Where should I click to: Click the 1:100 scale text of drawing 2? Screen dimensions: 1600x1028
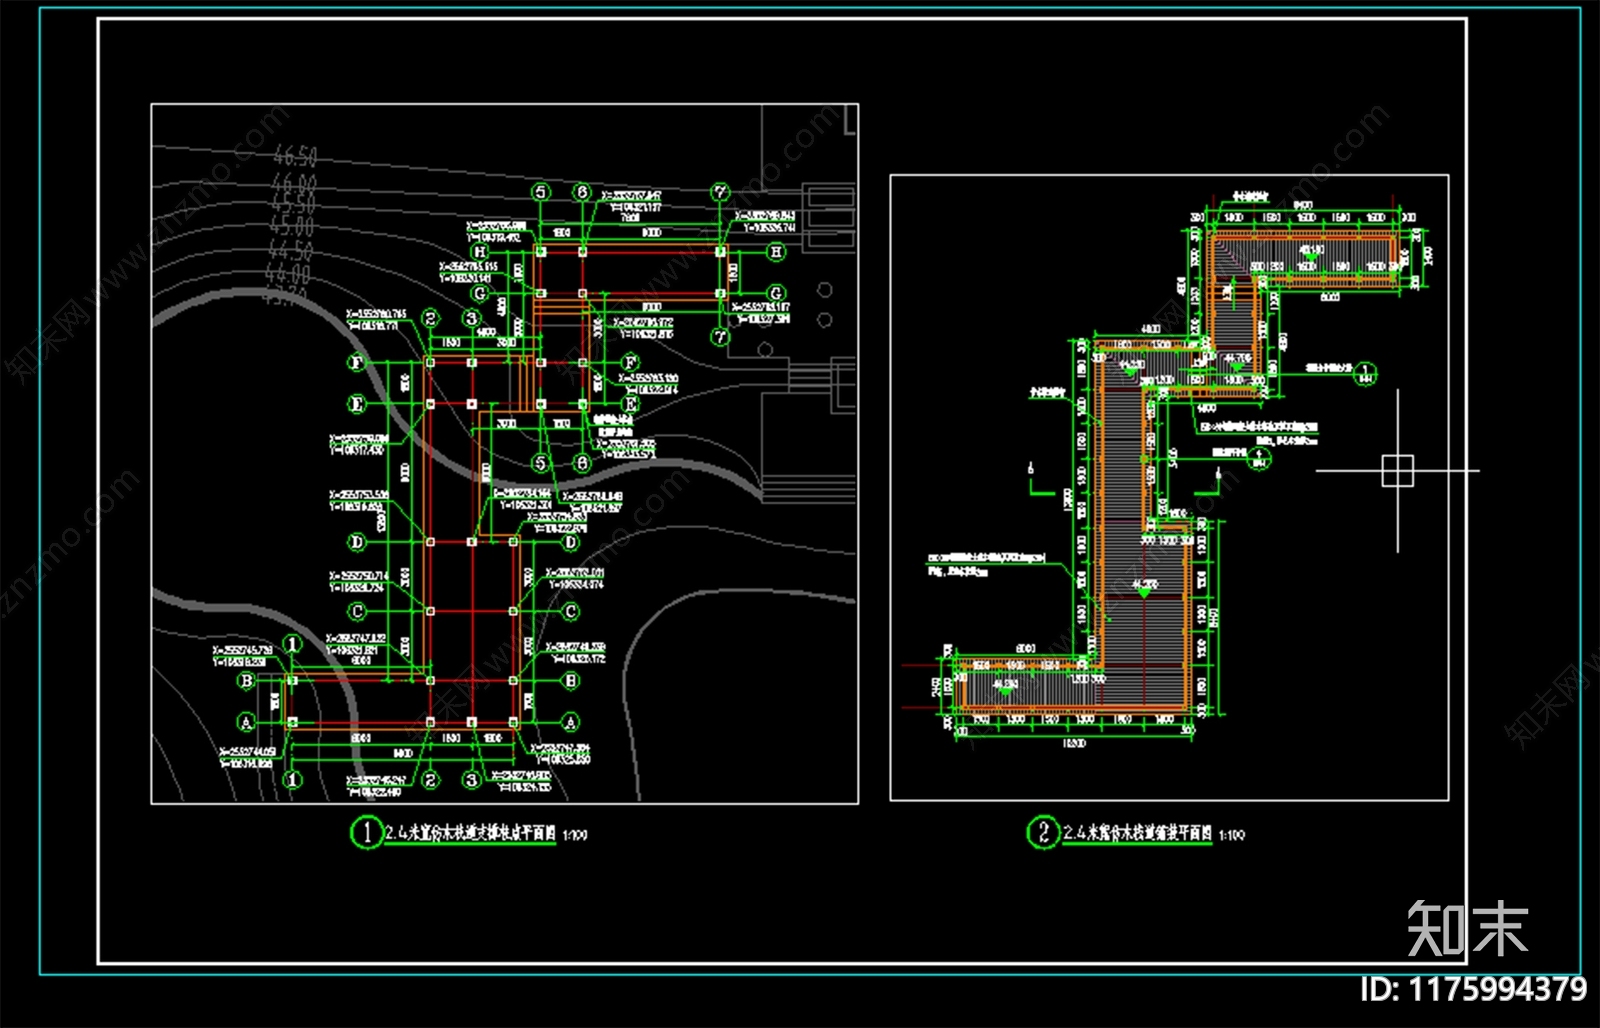(x=1232, y=836)
